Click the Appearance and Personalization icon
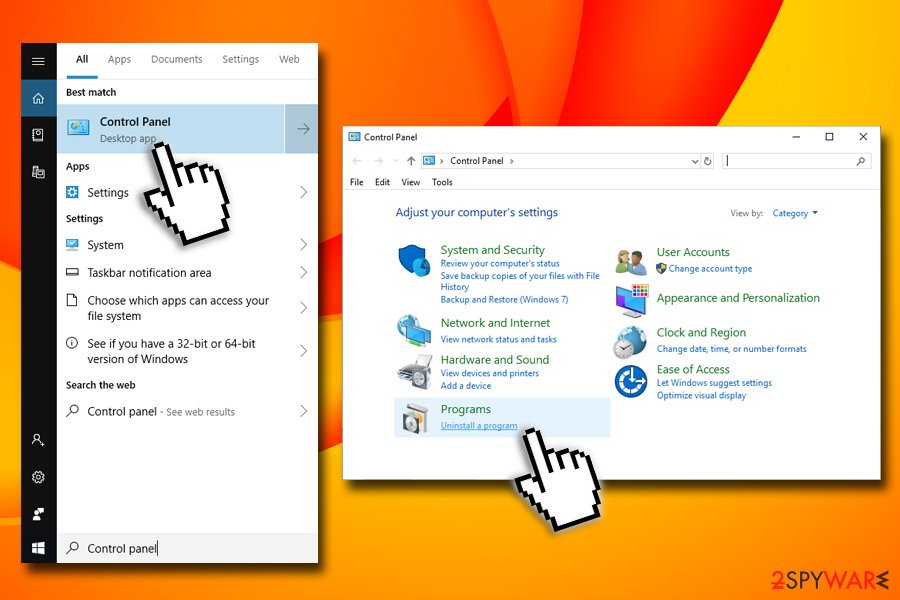The height and width of the screenshot is (600, 900). click(631, 300)
